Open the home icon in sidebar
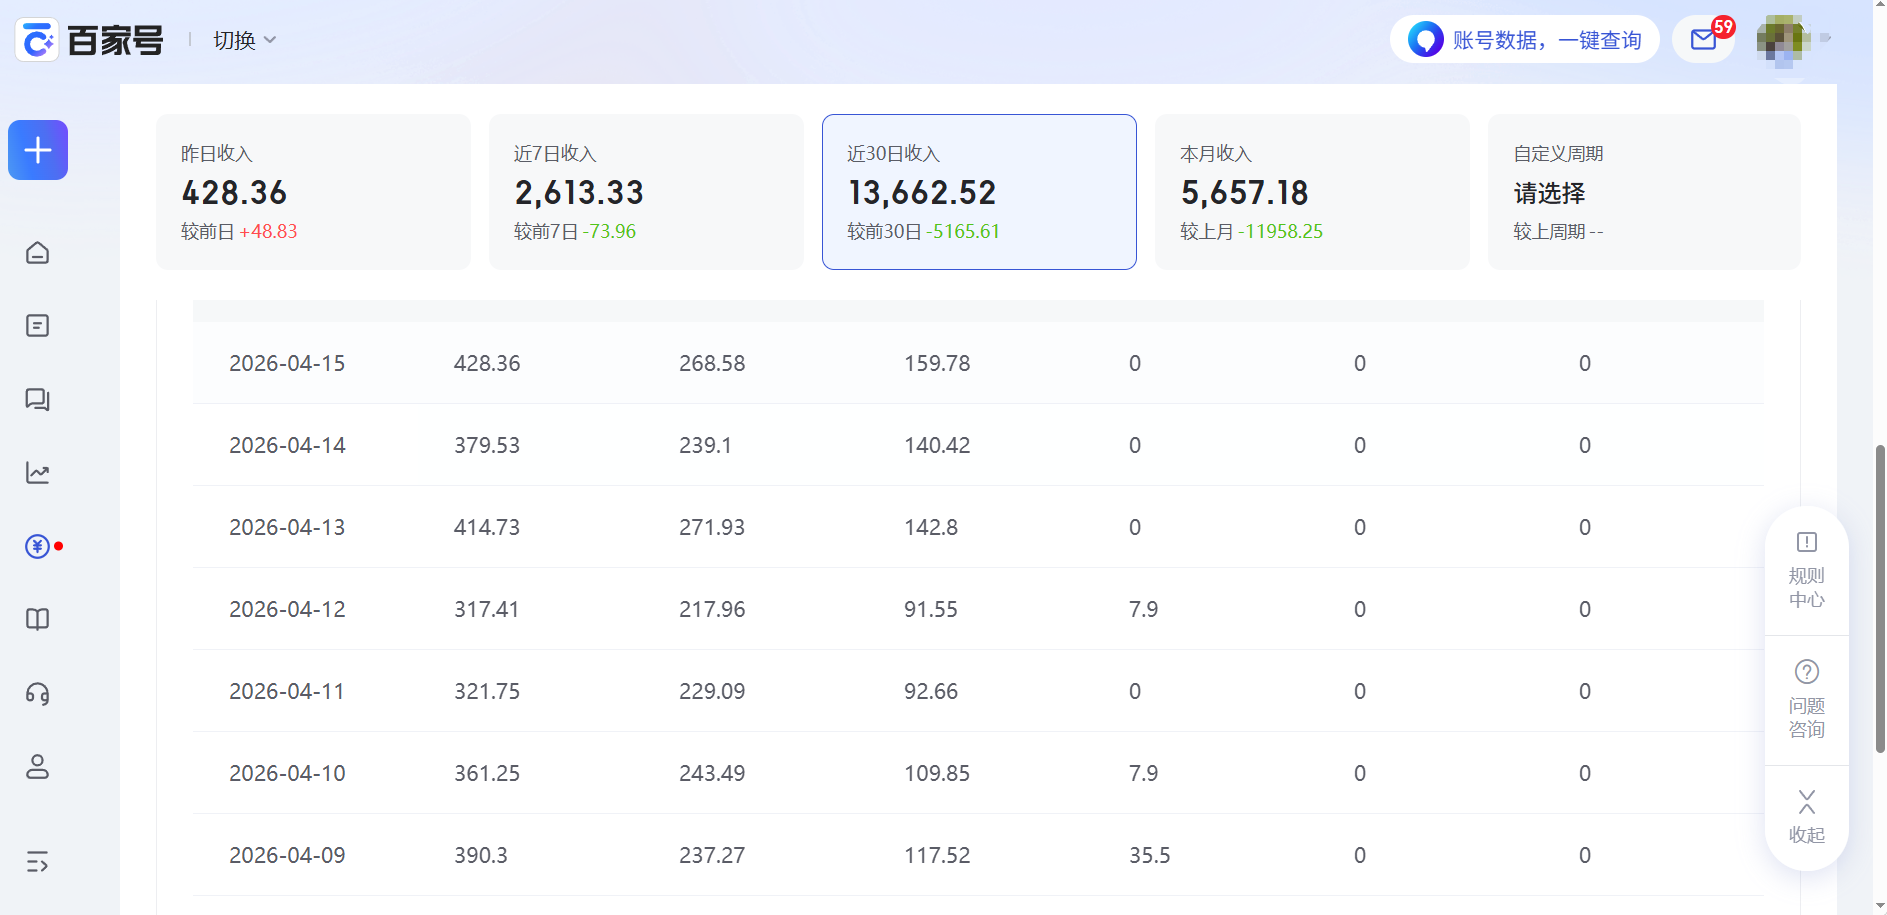1887x915 pixels. click(38, 253)
